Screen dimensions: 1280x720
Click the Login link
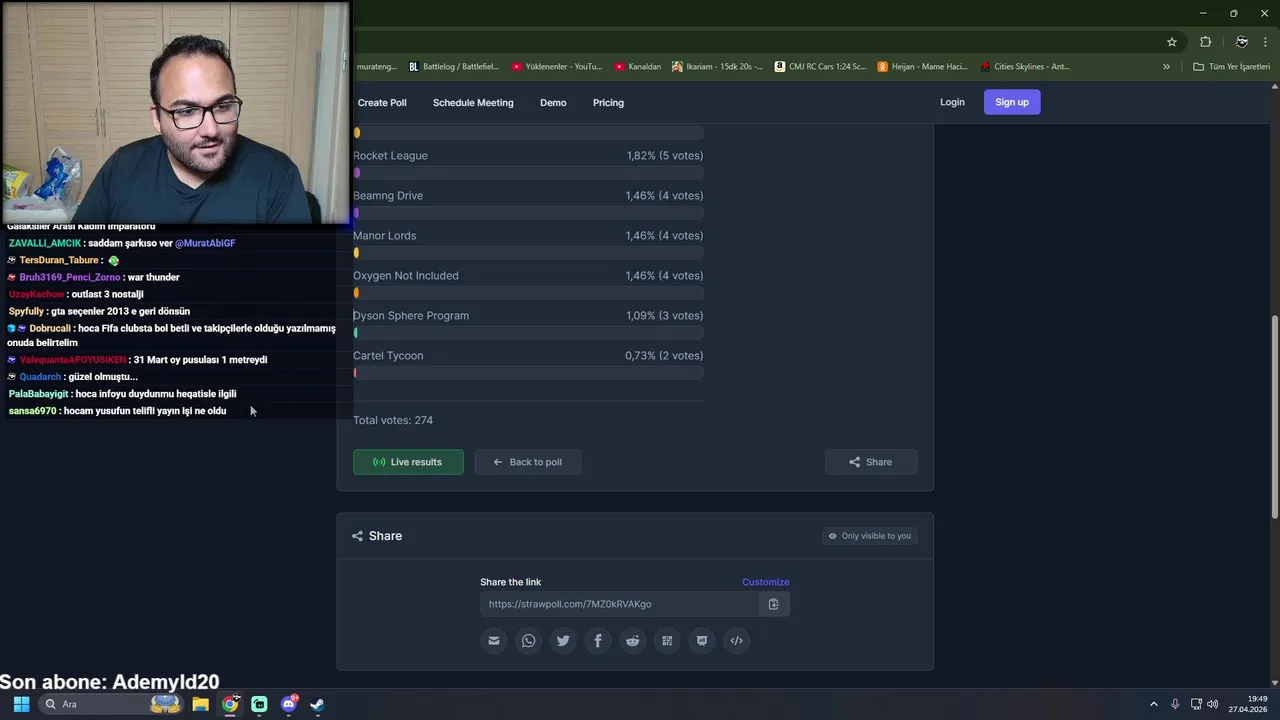pyautogui.click(x=952, y=102)
